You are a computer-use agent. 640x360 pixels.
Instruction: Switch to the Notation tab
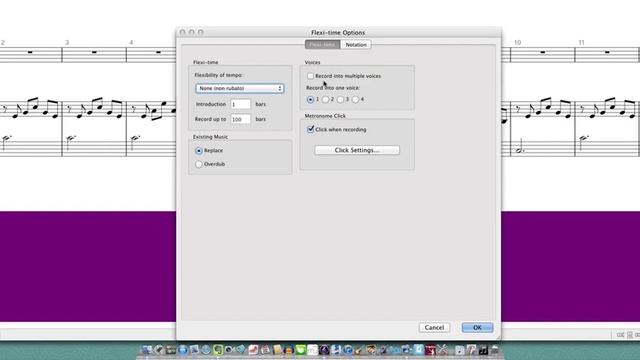point(356,44)
